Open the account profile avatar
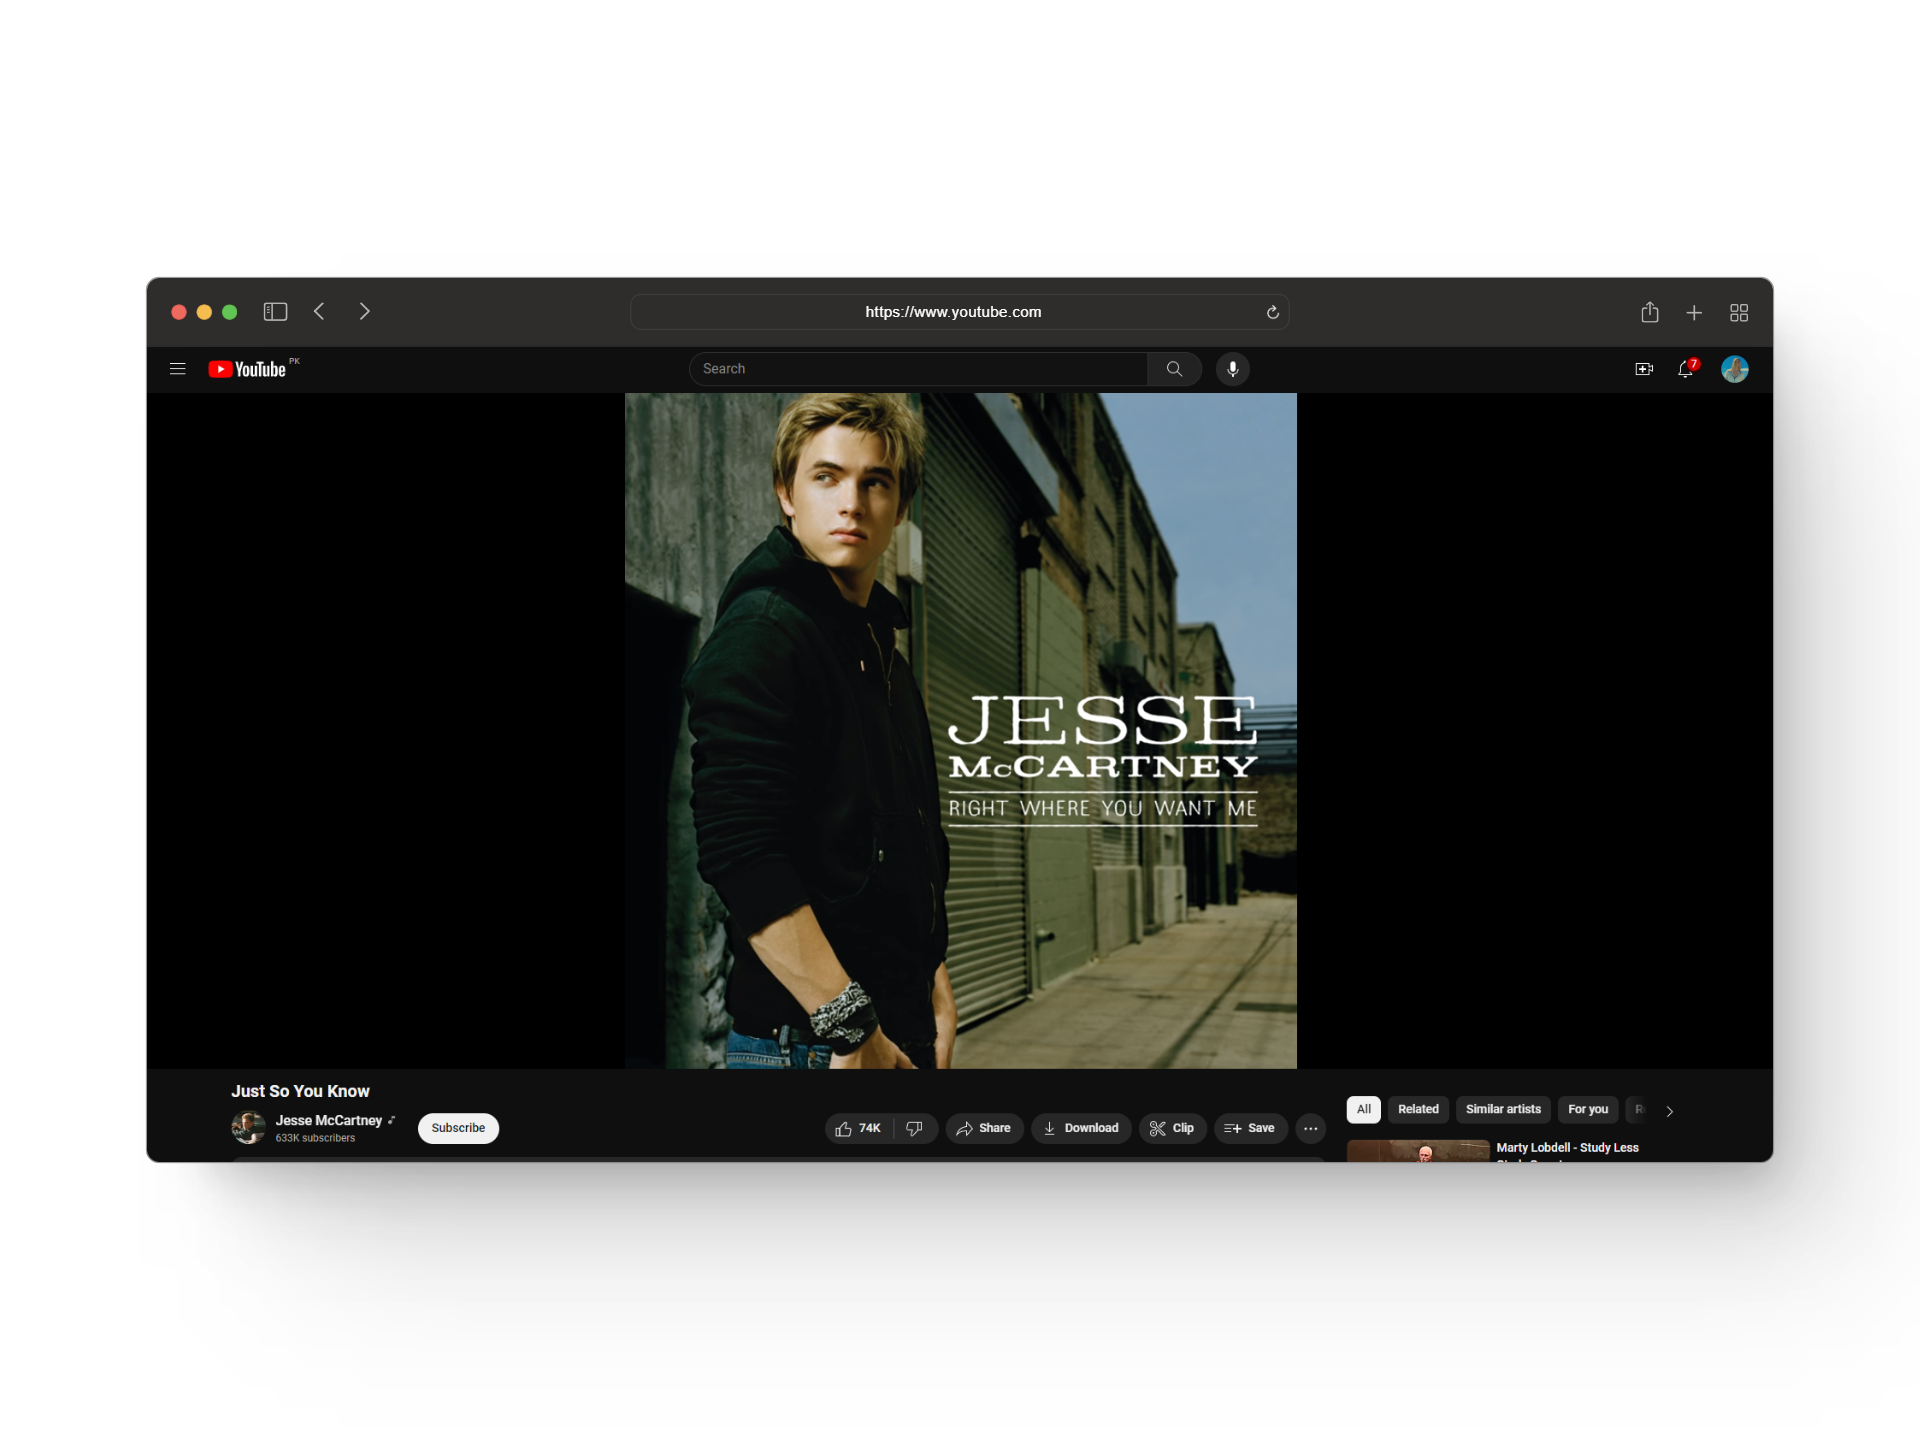This screenshot has width=1920, height=1440. point(1734,369)
